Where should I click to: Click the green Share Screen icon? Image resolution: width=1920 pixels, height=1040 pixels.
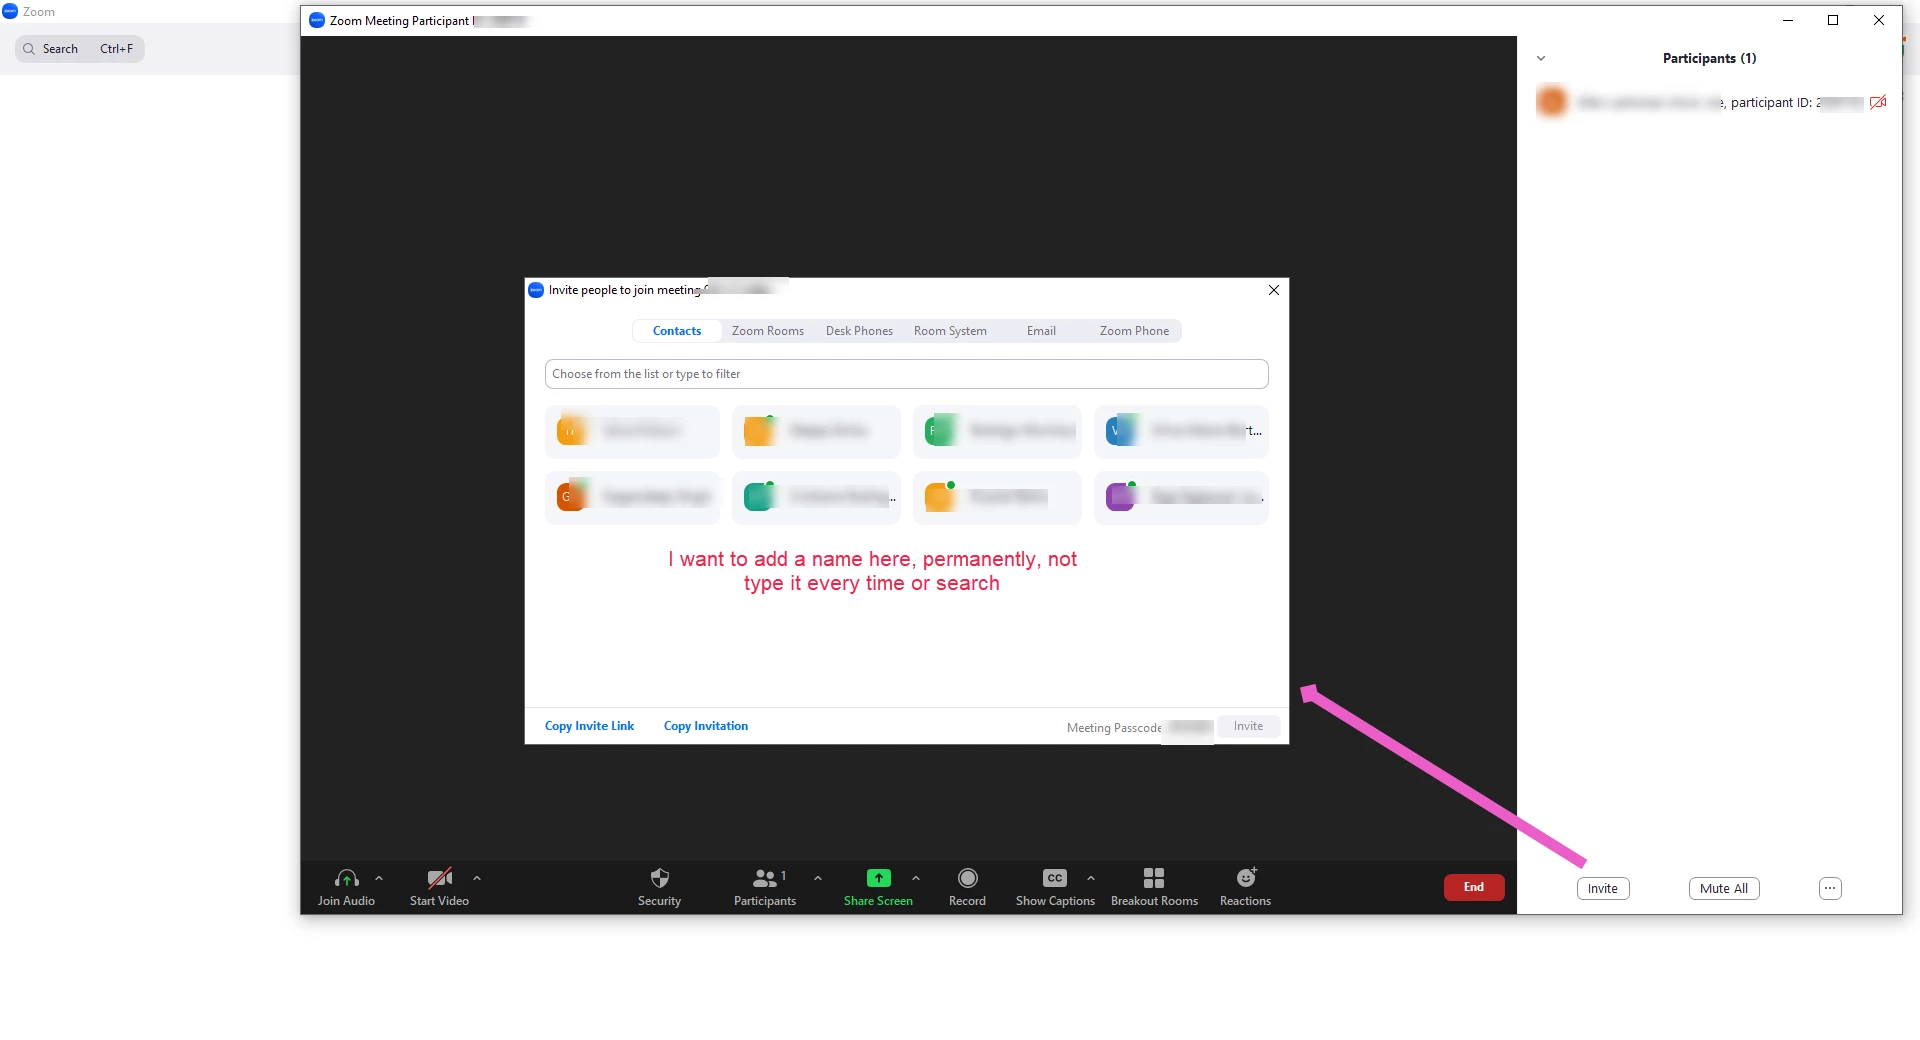[x=878, y=878]
